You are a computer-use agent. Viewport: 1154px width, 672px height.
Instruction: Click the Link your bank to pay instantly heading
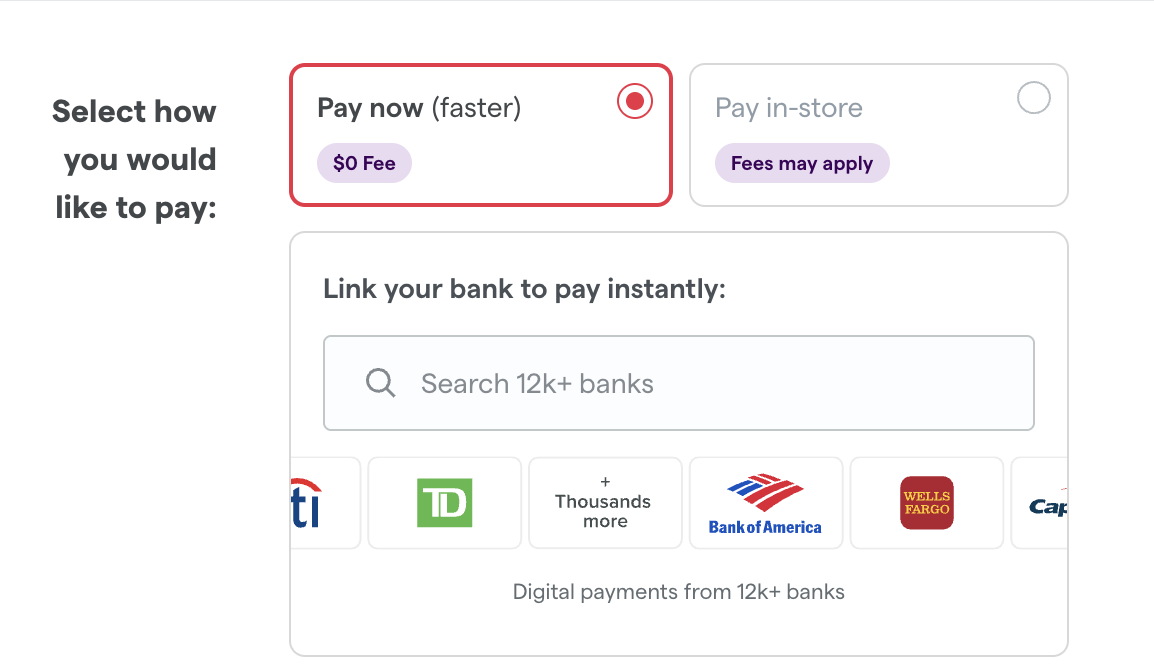coord(525,289)
